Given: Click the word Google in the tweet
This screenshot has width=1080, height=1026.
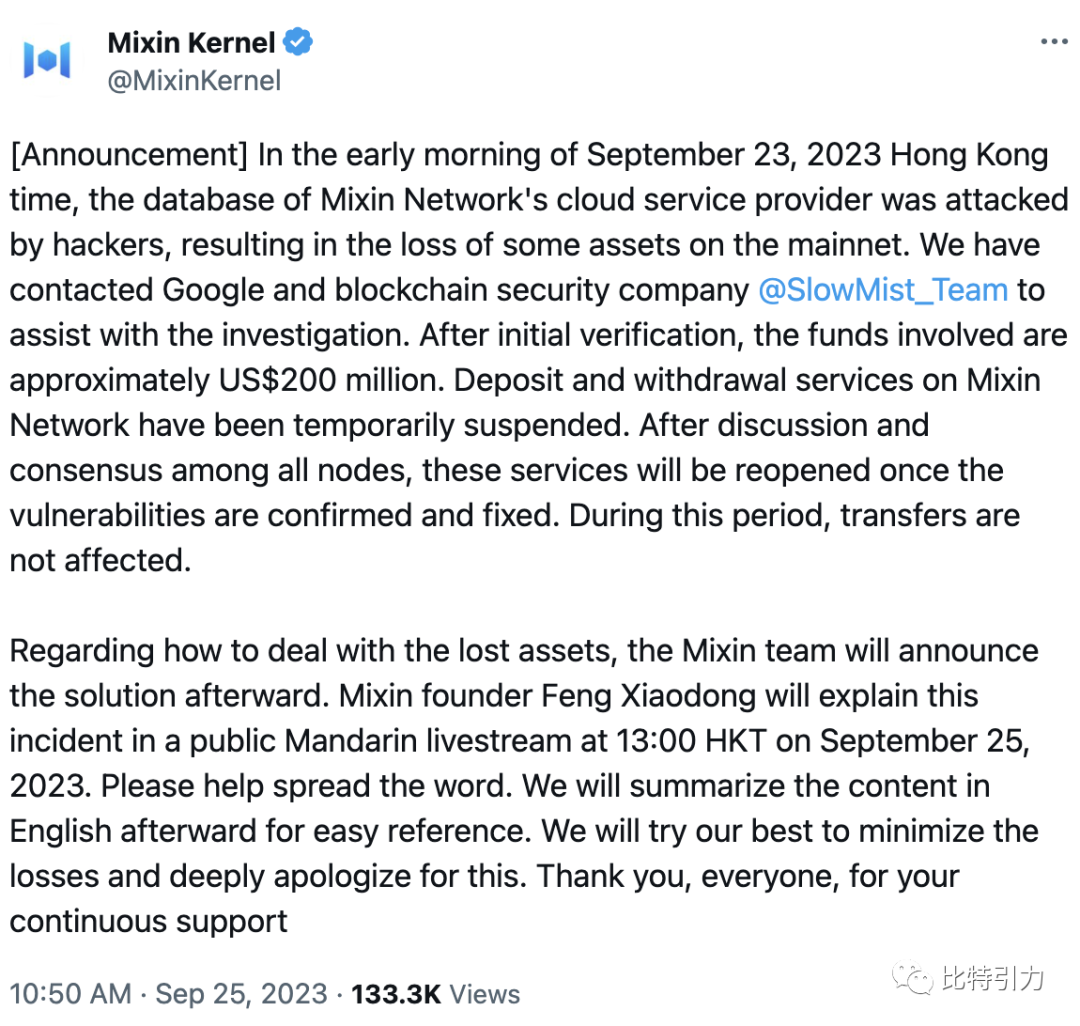Looking at the screenshot, I should click(213, 290).
